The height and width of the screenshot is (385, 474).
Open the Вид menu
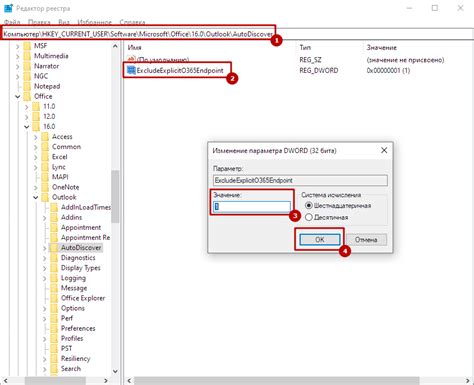click(x=64, y=22)
